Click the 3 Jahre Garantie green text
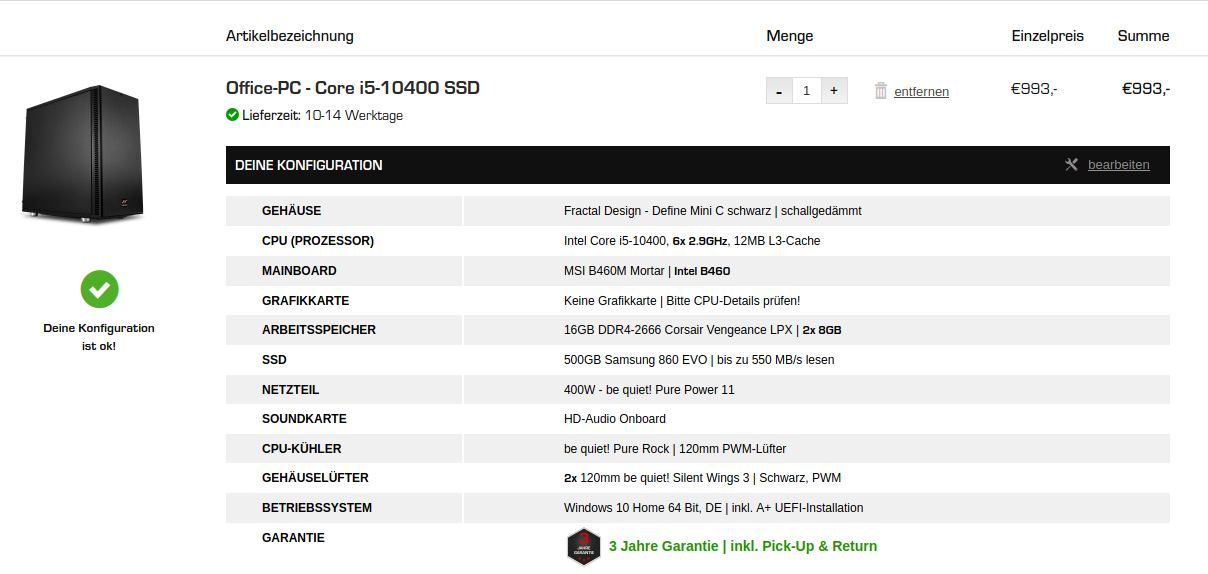The height and width of the screenshot is (574, 1208). tap(742, 546)
